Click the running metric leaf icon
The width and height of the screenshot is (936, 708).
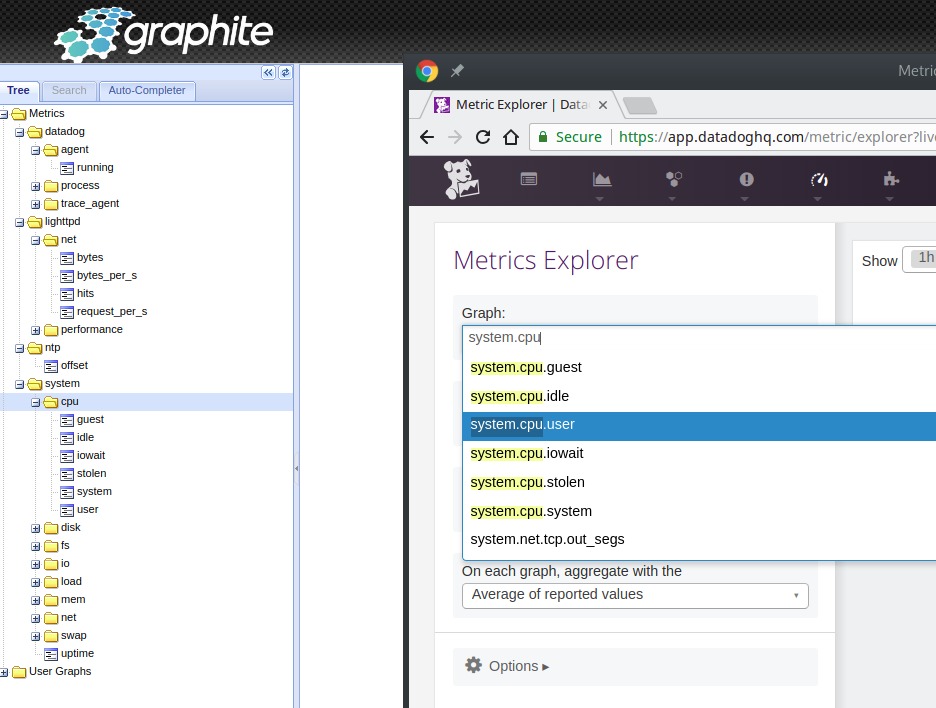[67, 168]
